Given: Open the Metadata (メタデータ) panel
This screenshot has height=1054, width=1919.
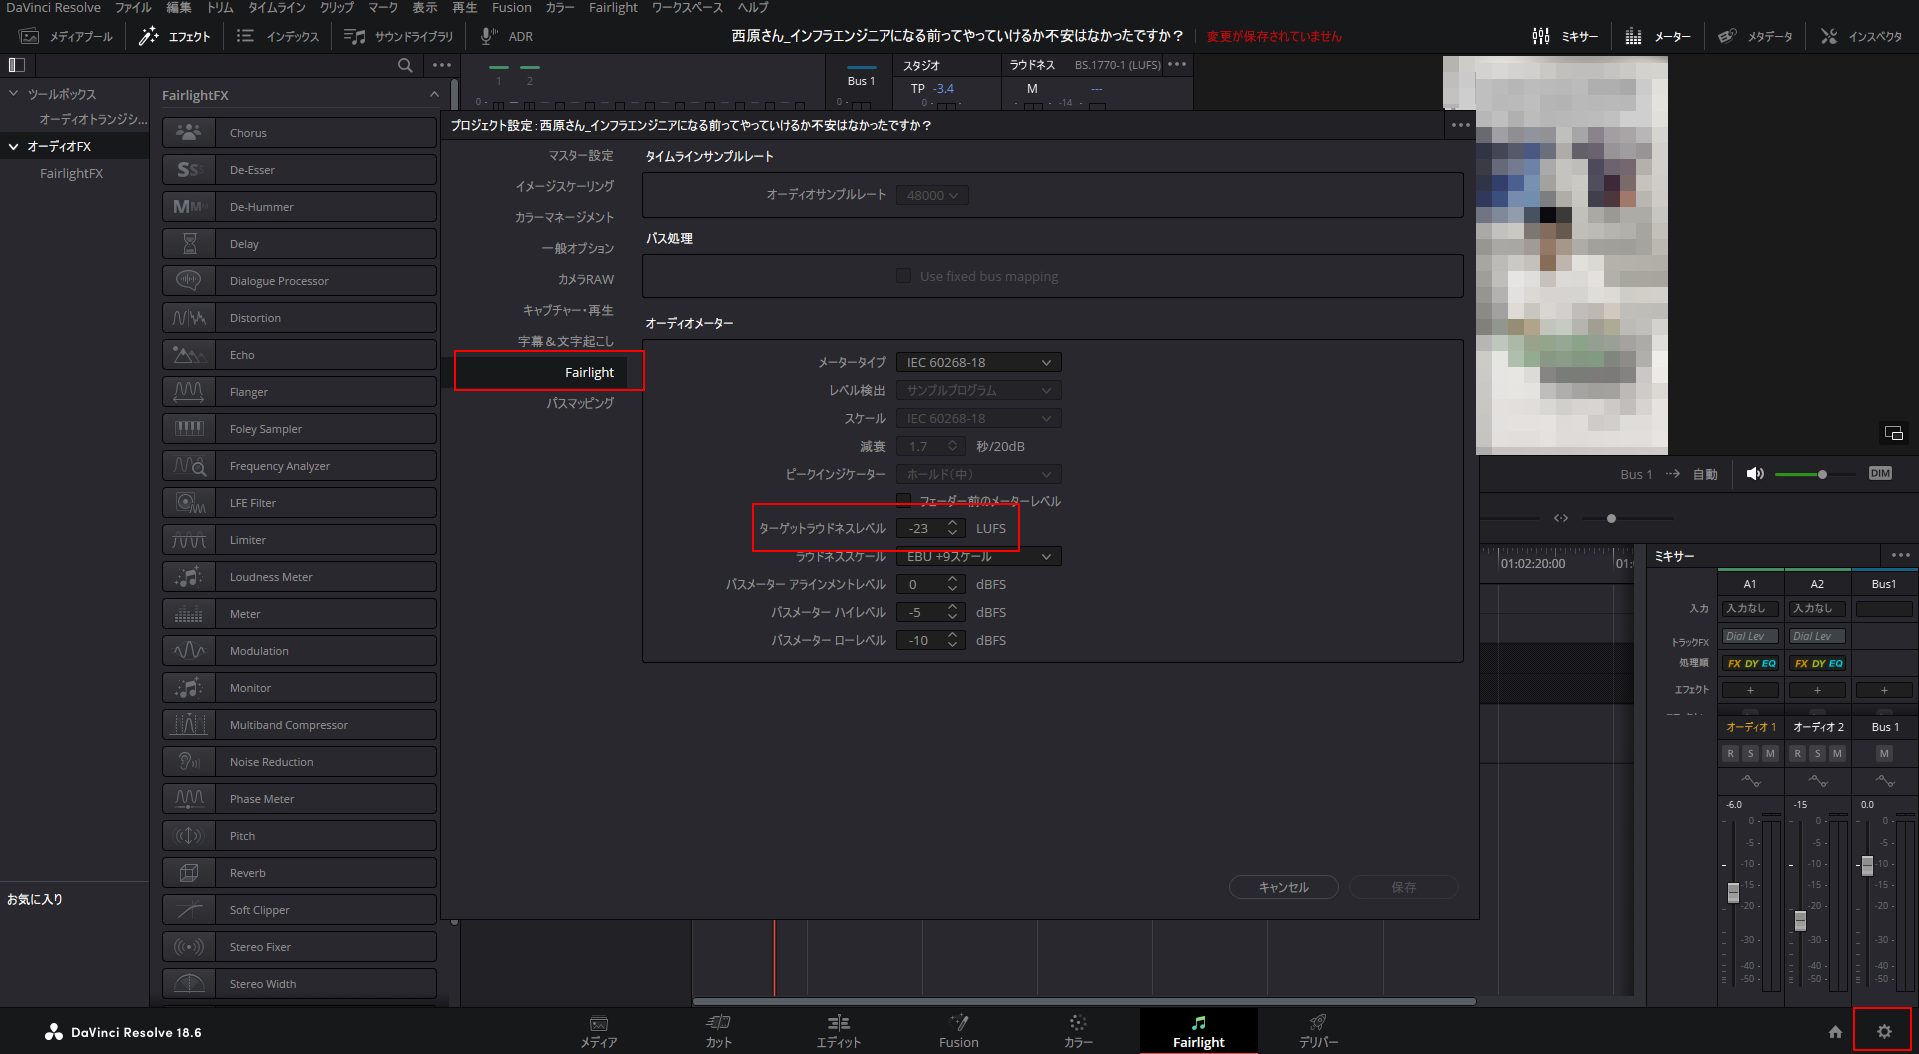Looking at the screenshot, I should coord(1755,36).
